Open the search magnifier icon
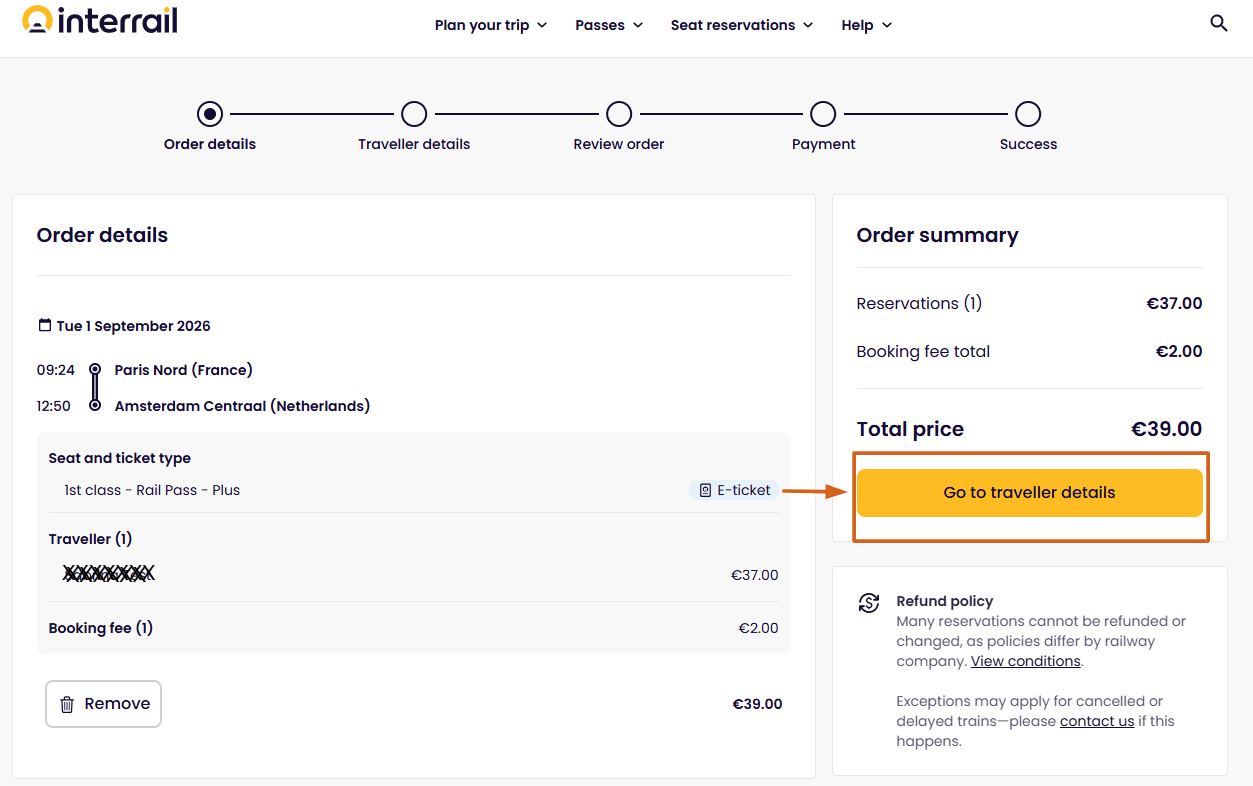 pos(1218,23)
